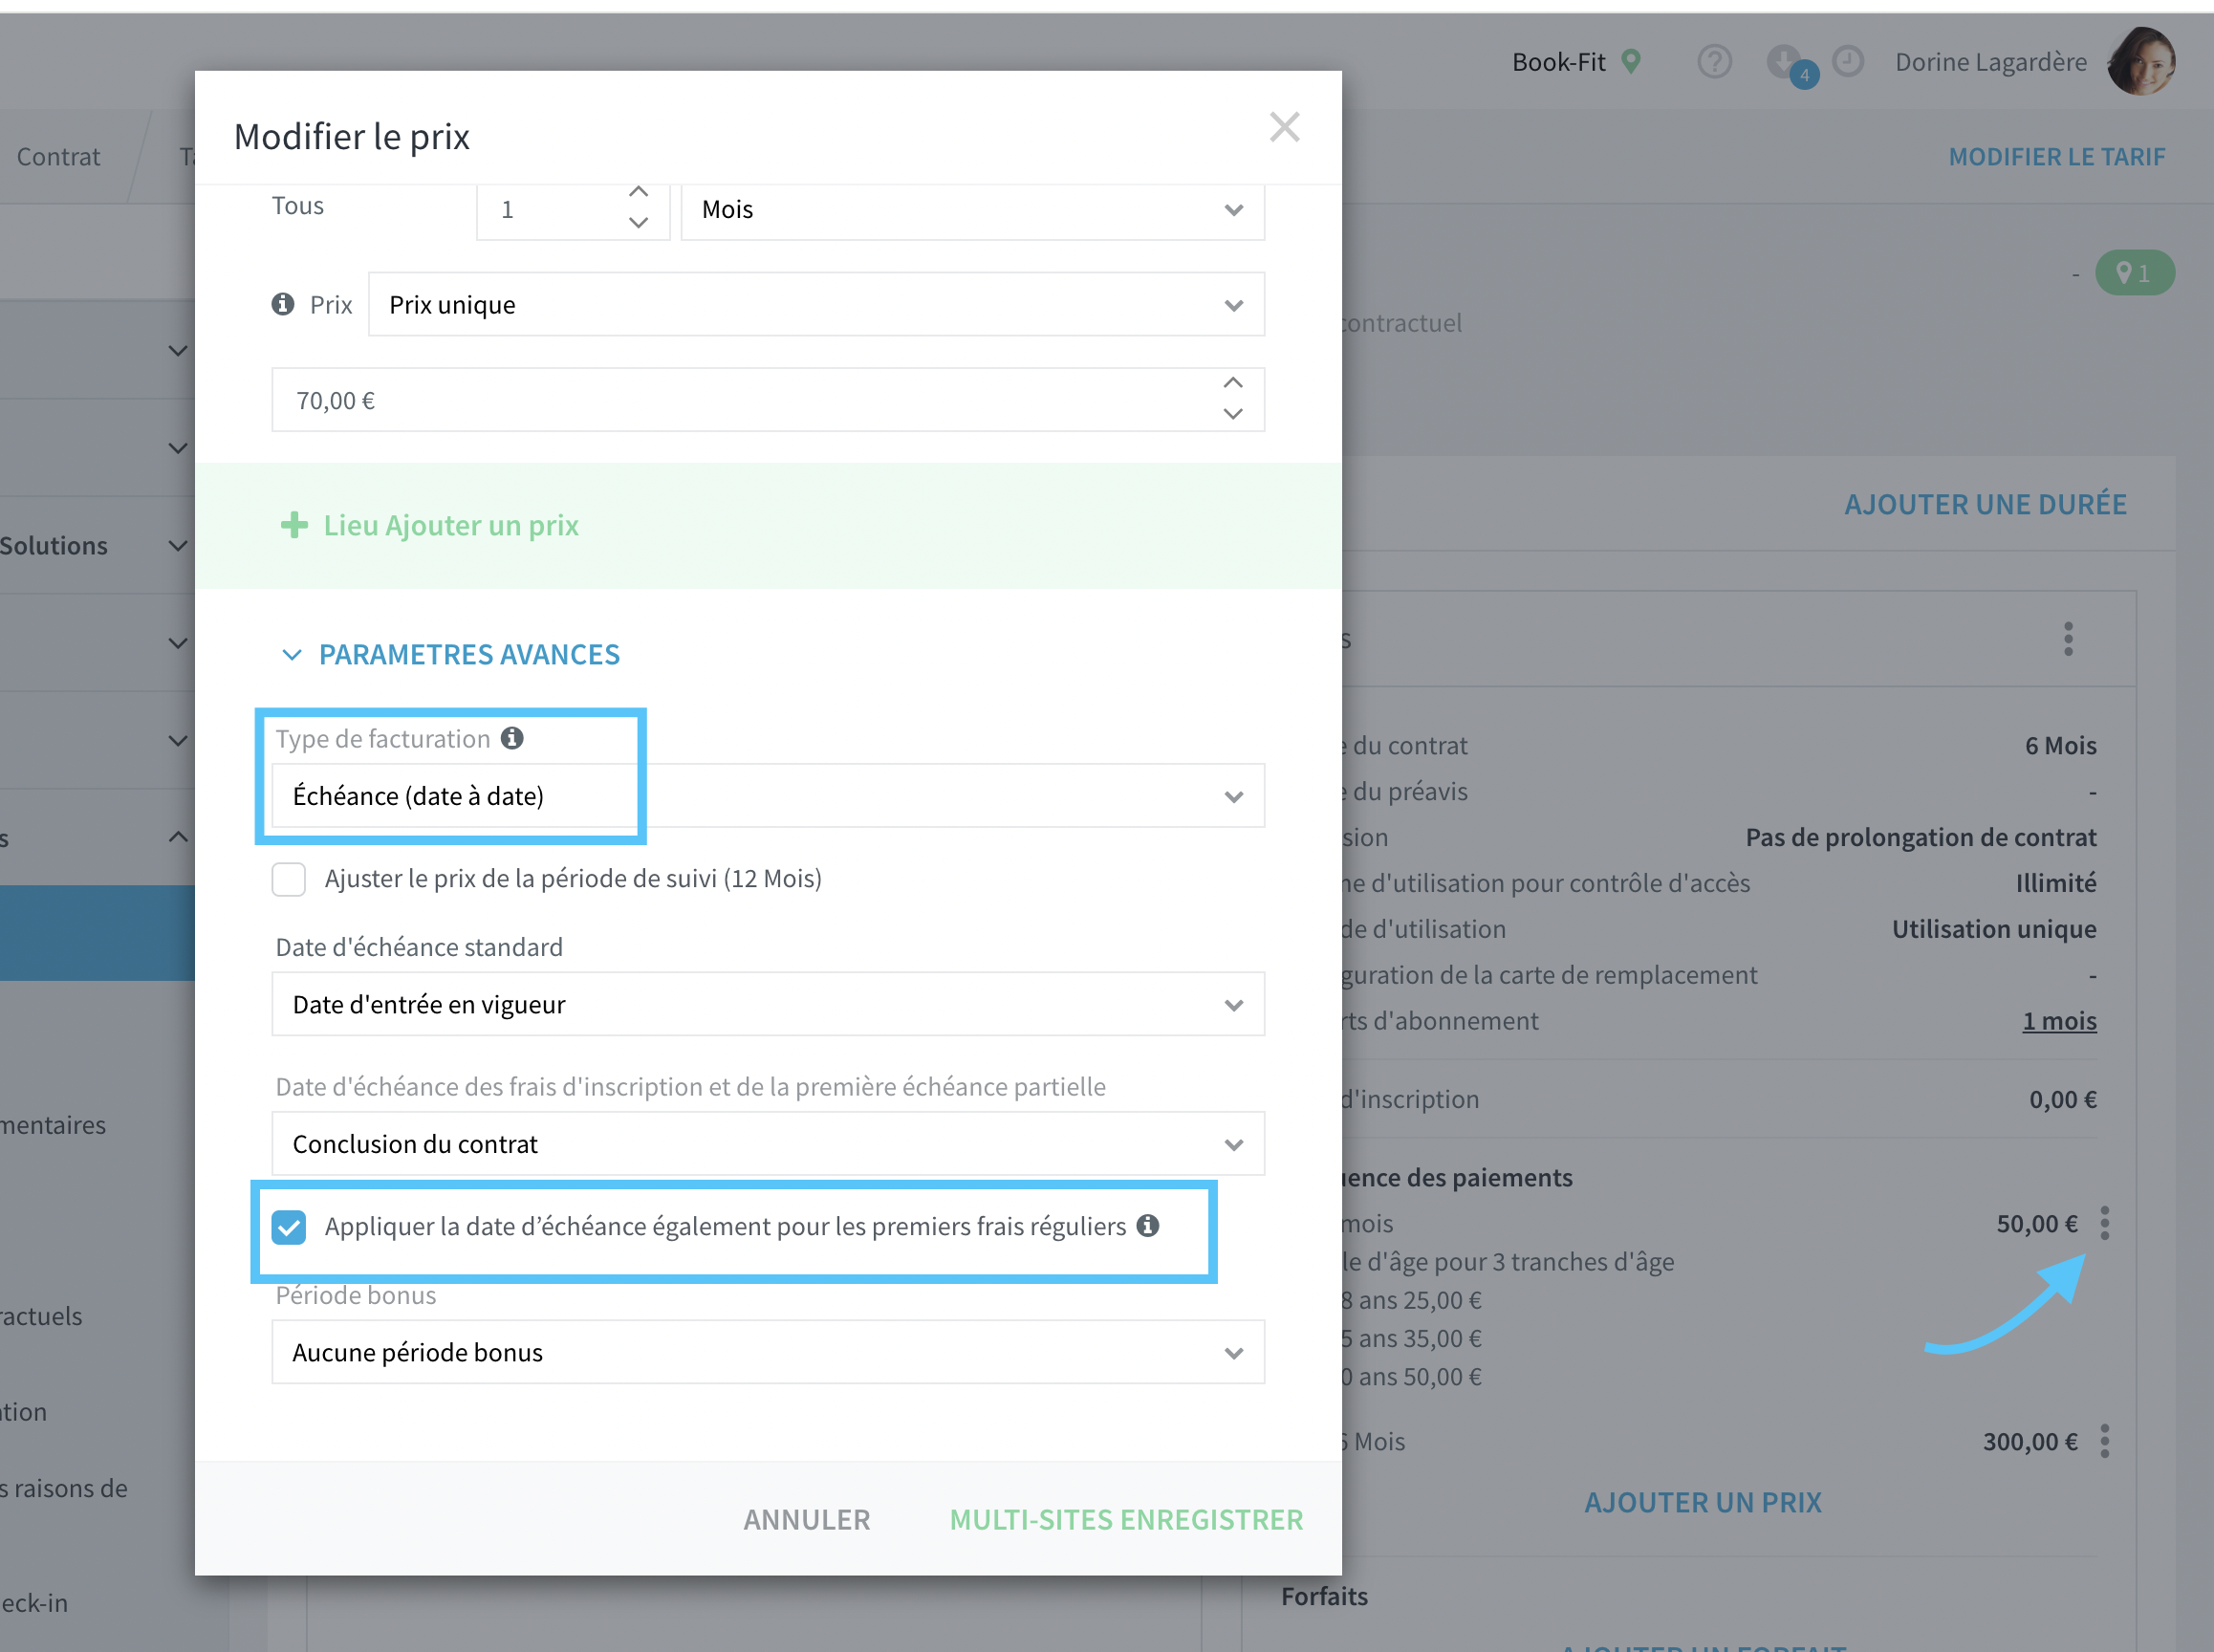Decrease the Tous interval number

coord(638,223)
